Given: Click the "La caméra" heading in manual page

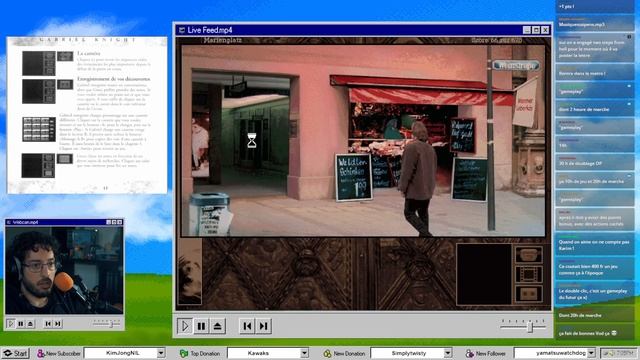Looking at the screenshot, I should [89, 53].
